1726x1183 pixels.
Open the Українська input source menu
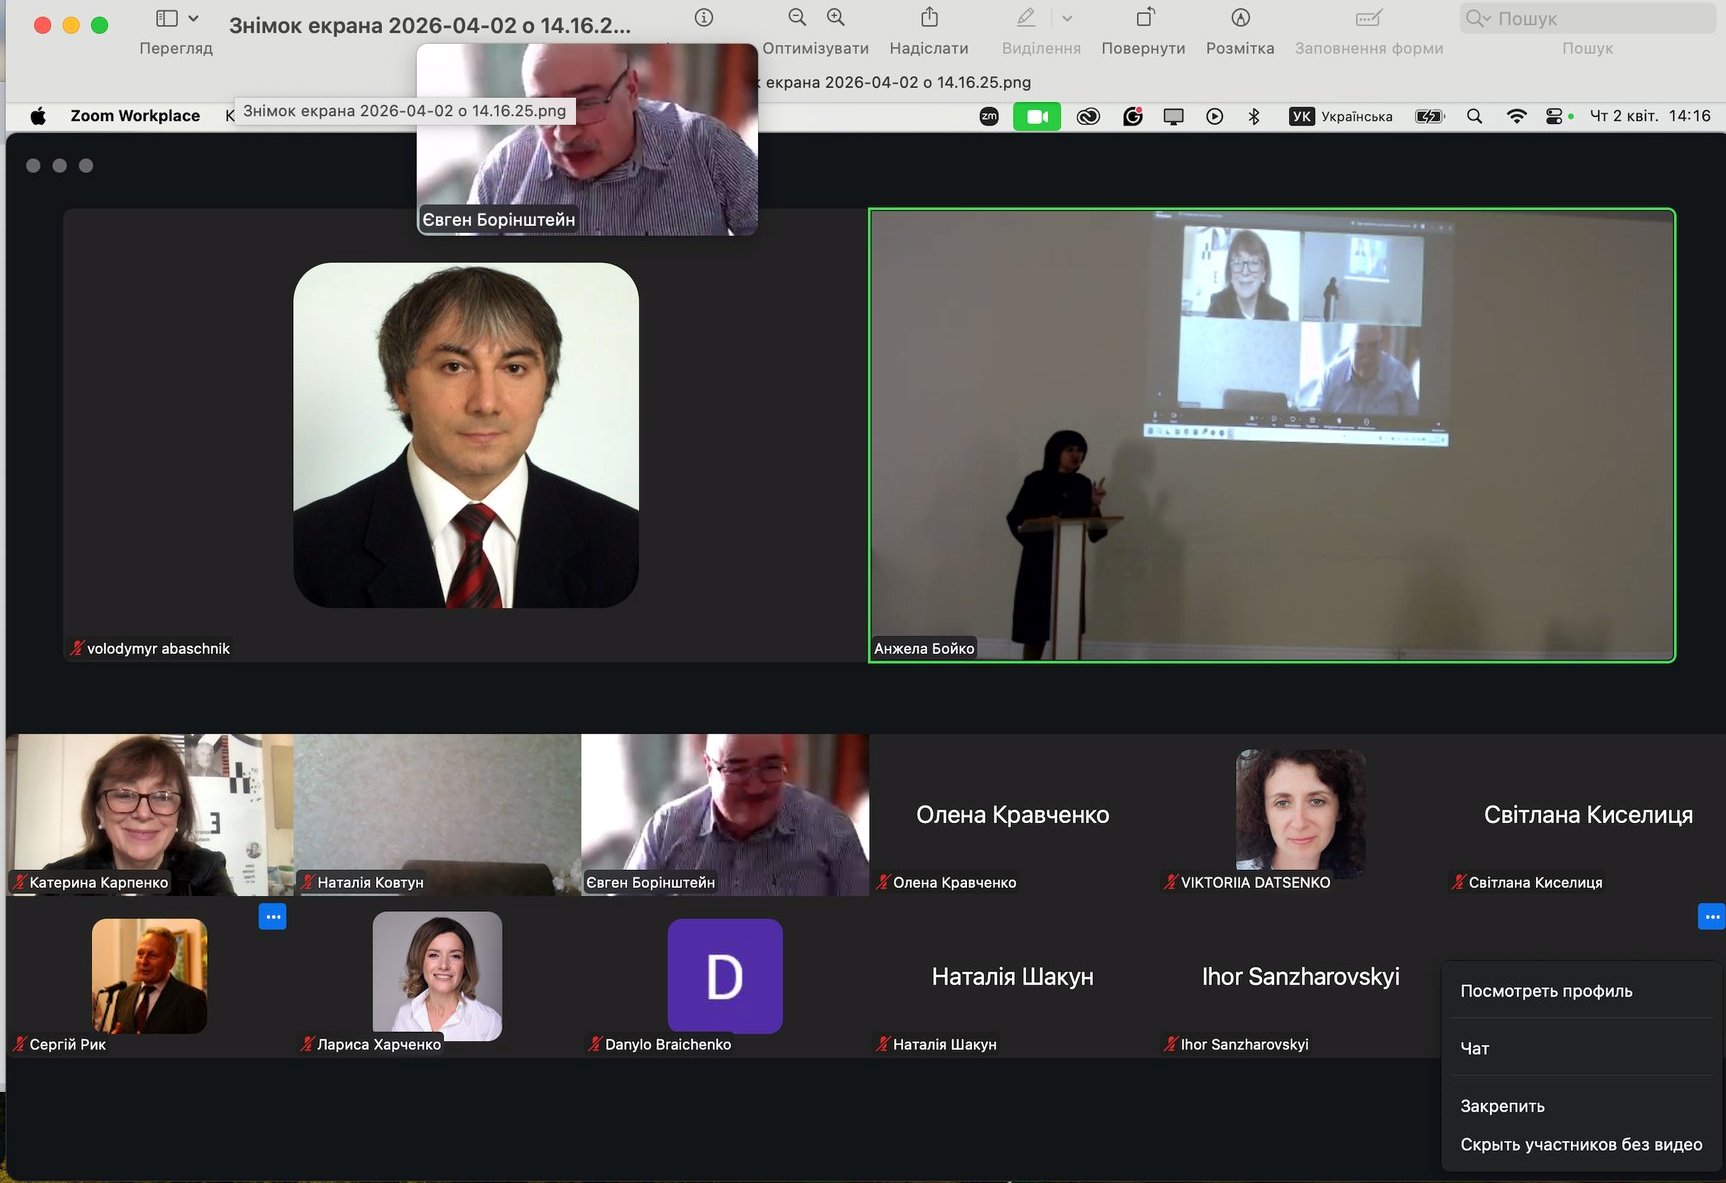pos(1341,116)
